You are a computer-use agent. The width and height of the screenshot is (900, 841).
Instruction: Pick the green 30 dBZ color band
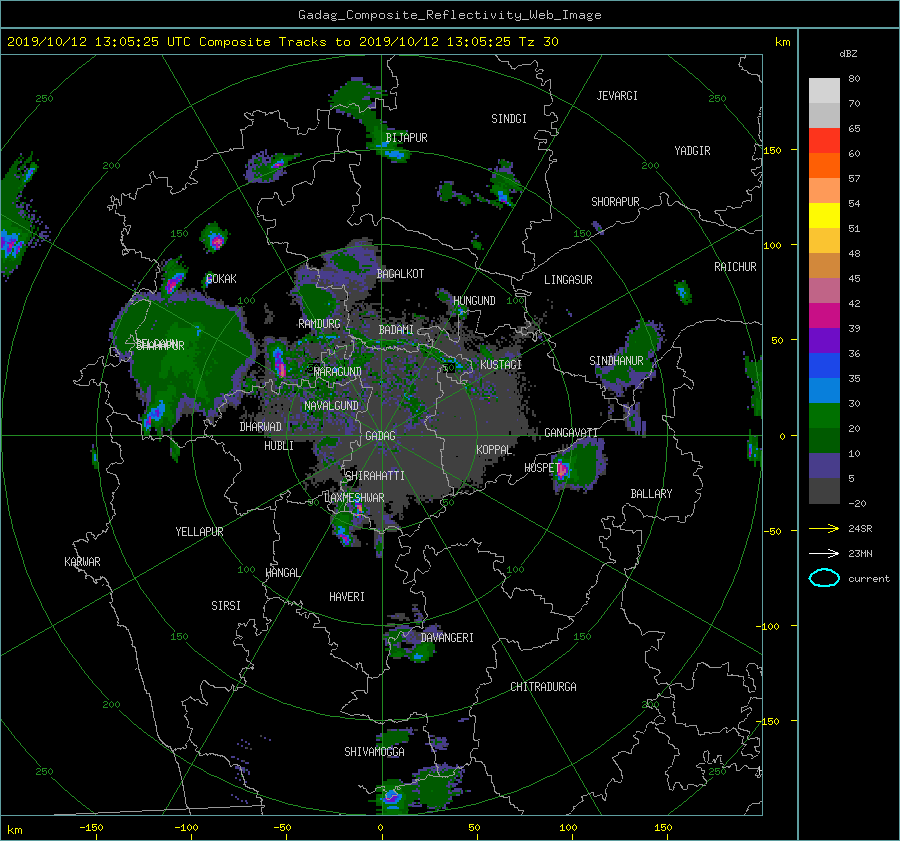824,415
